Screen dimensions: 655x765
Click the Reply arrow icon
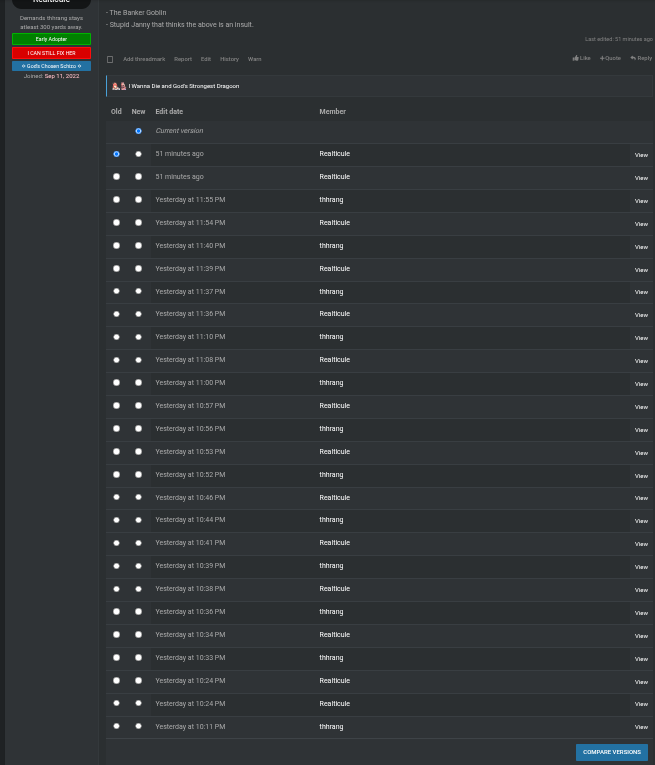tap(633, 58)
